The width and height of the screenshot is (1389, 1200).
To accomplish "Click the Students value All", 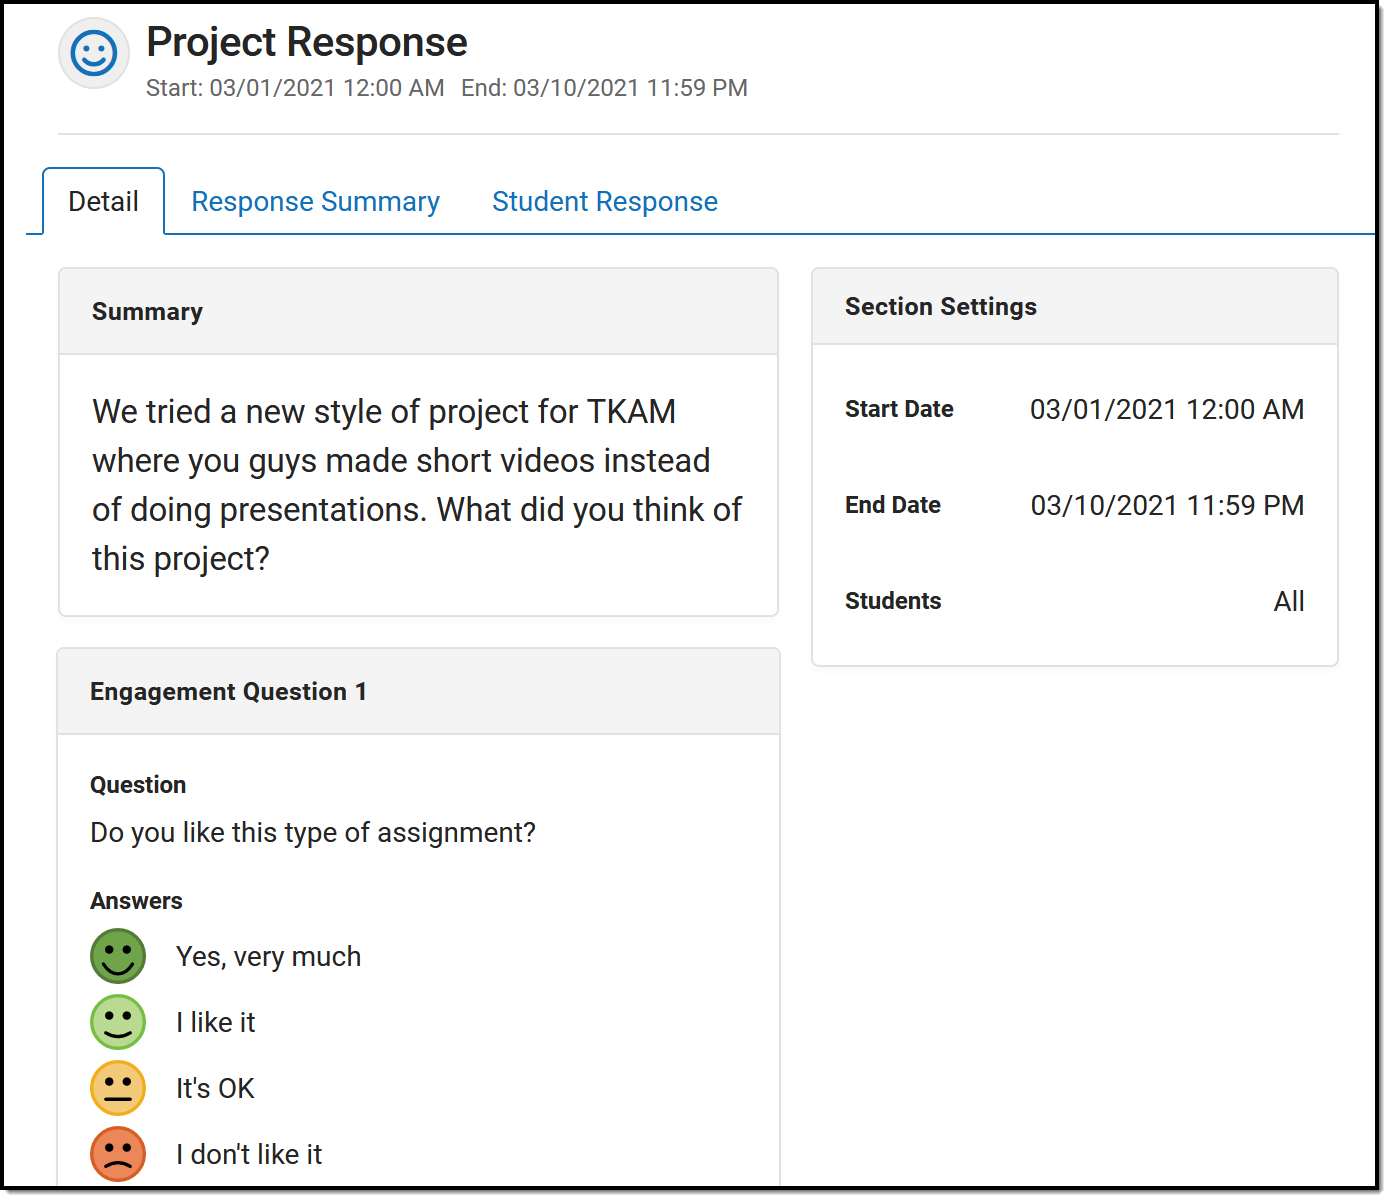I will [1289, 601].
